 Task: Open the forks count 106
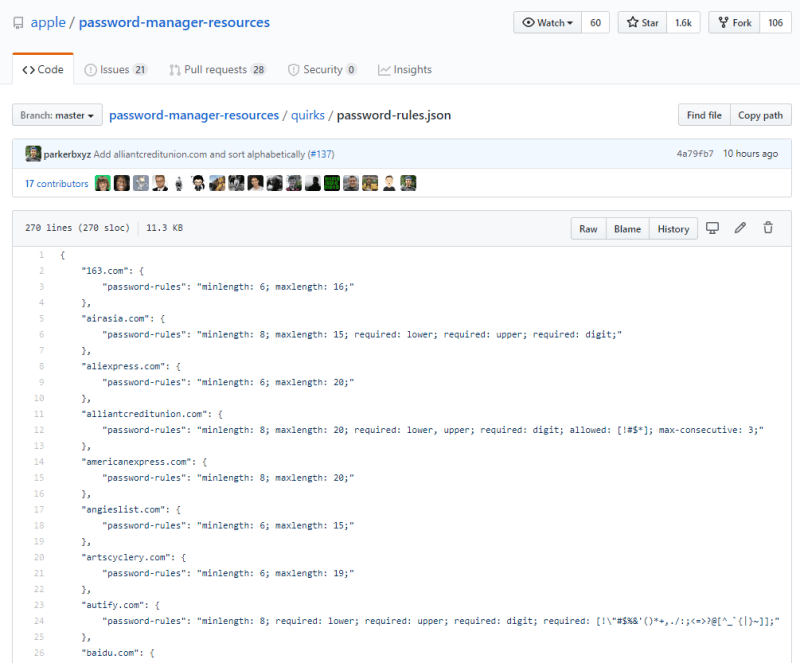(776, 23)
